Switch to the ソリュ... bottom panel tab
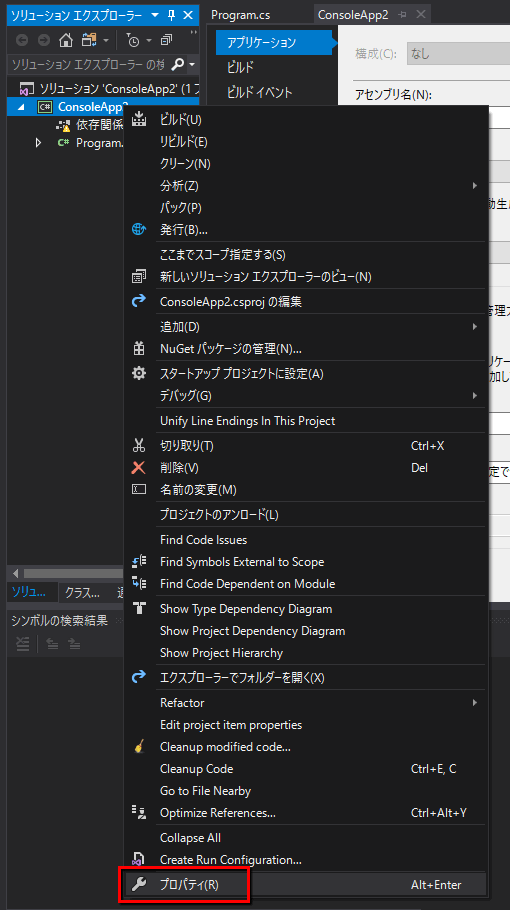Screen dimensions: 510x910 tap(29, 592)
